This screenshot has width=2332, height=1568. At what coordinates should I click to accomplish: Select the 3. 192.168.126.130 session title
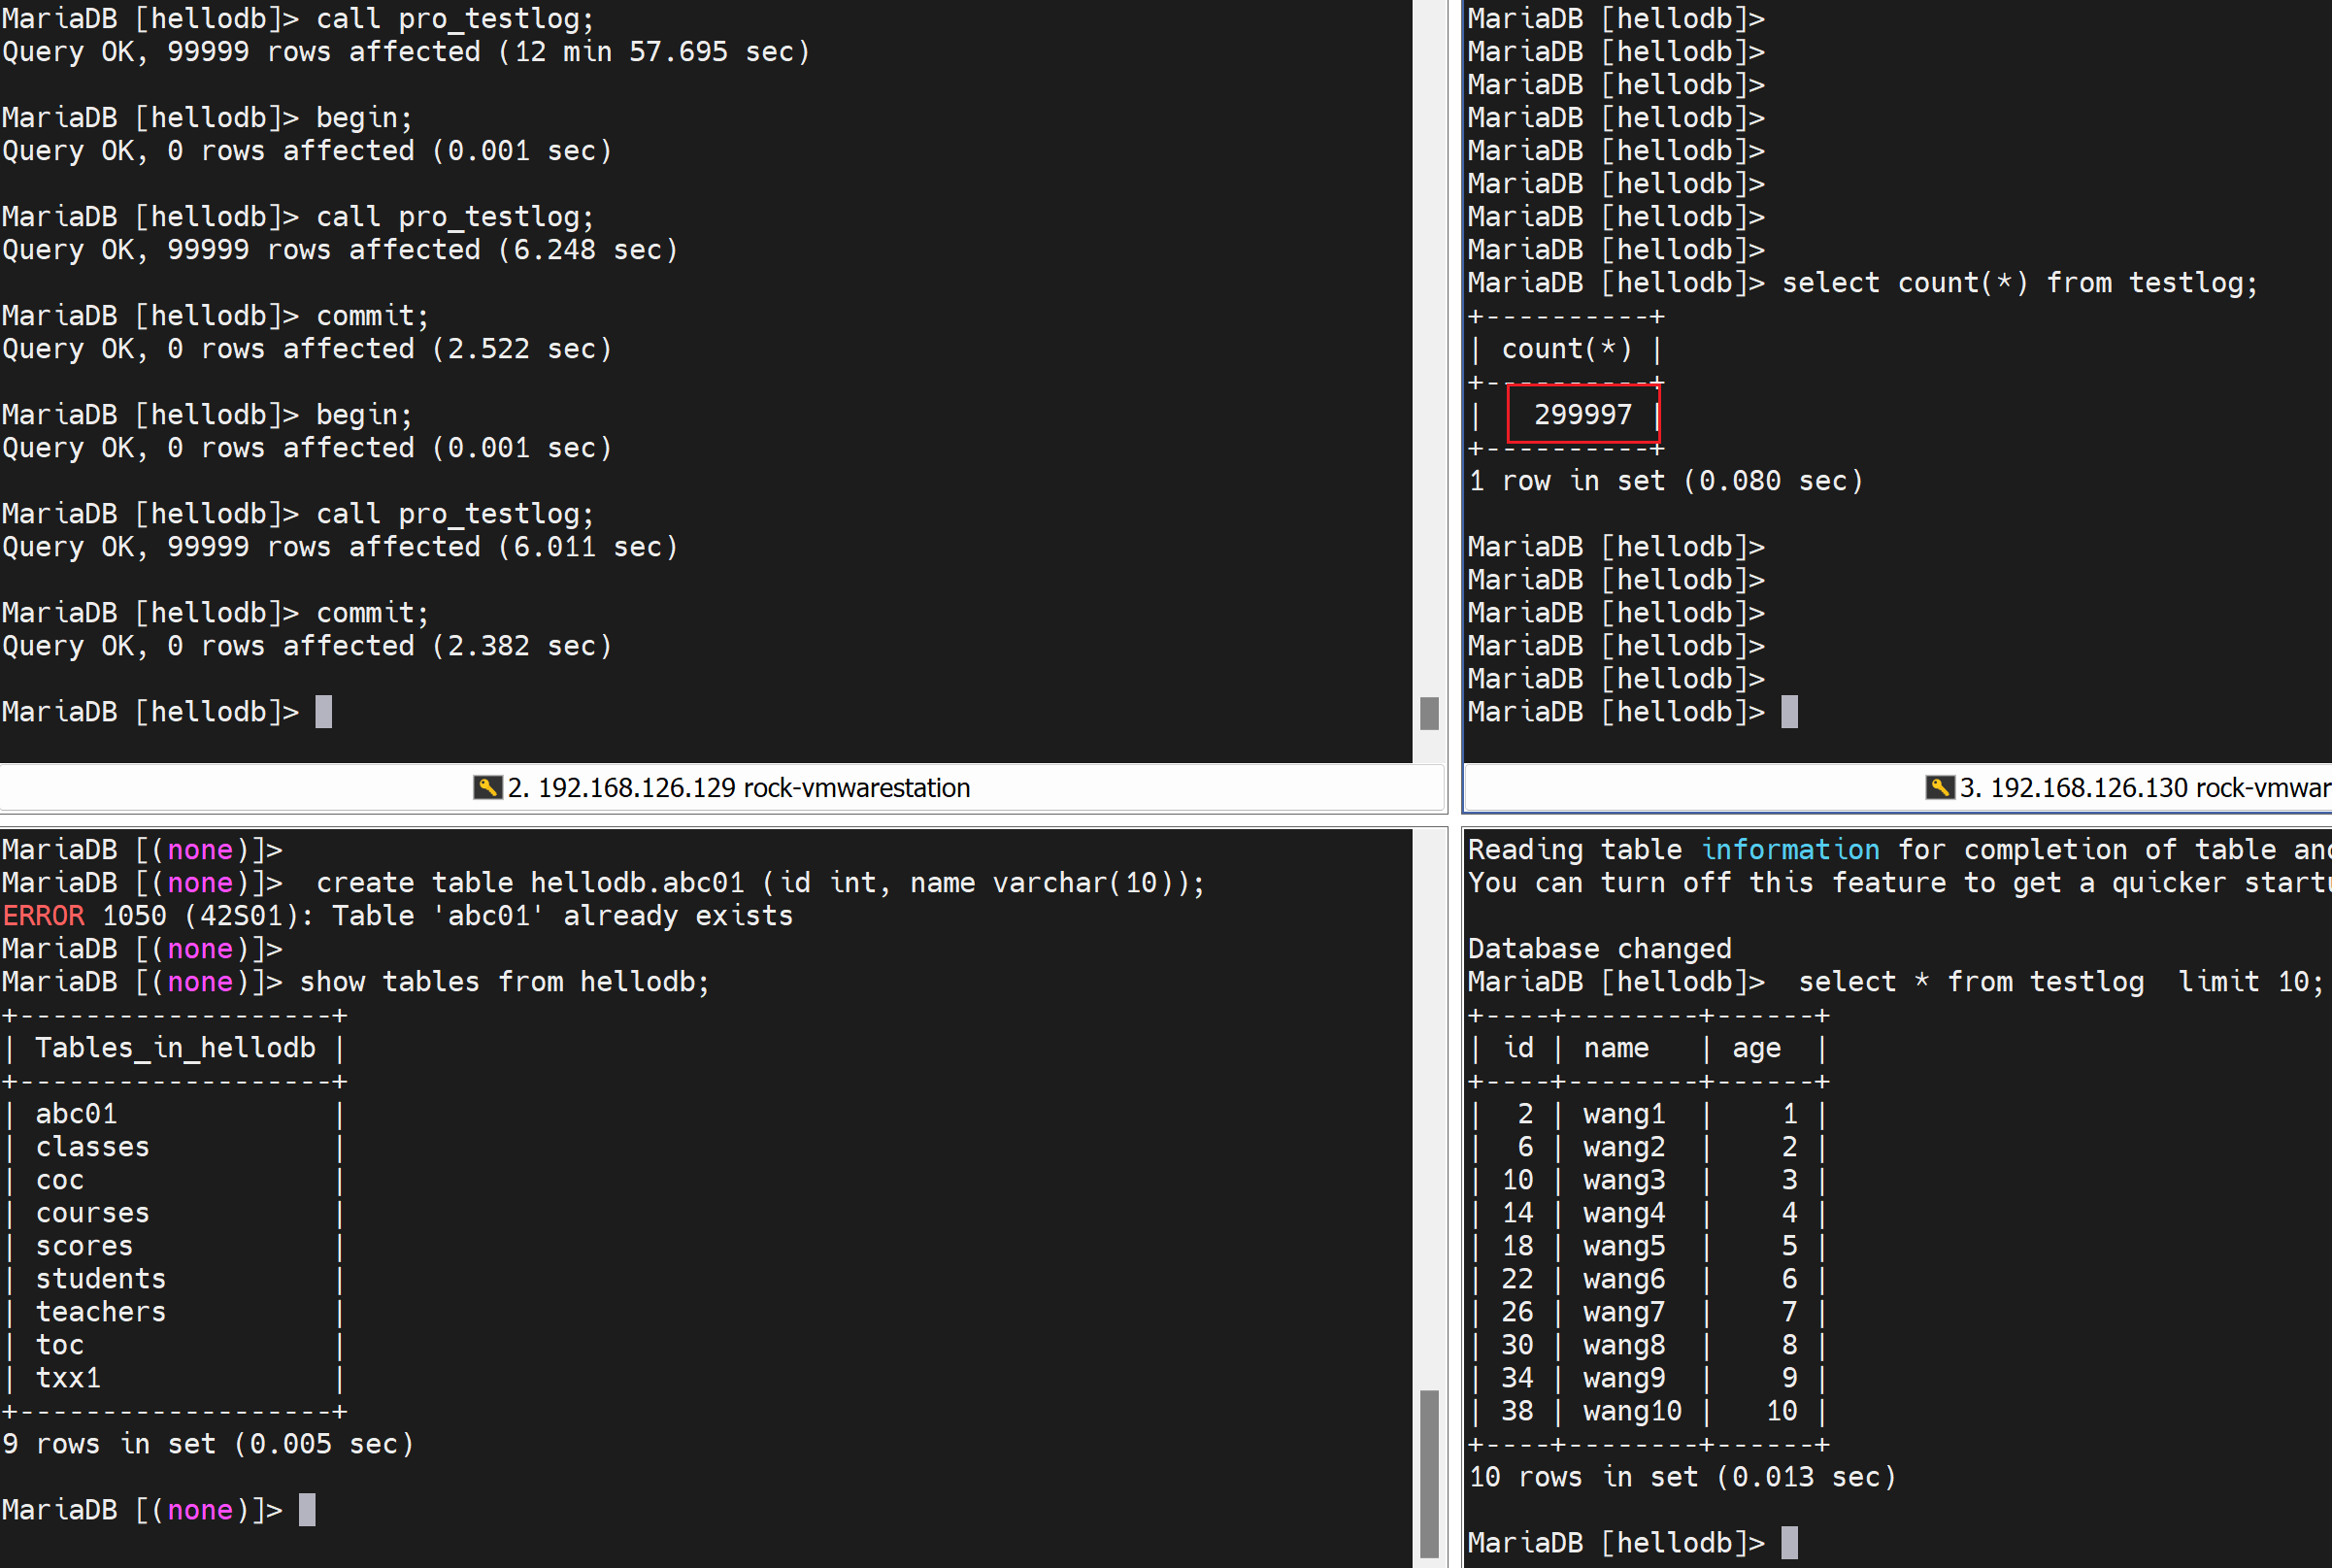[x=2144, y=788]
